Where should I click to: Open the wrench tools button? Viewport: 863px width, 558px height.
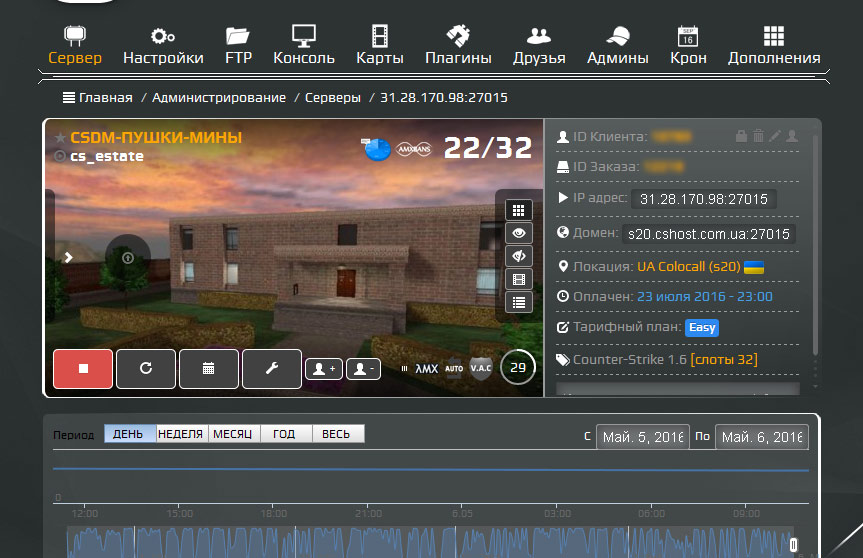pyautogui.click(x=272, y=369)
